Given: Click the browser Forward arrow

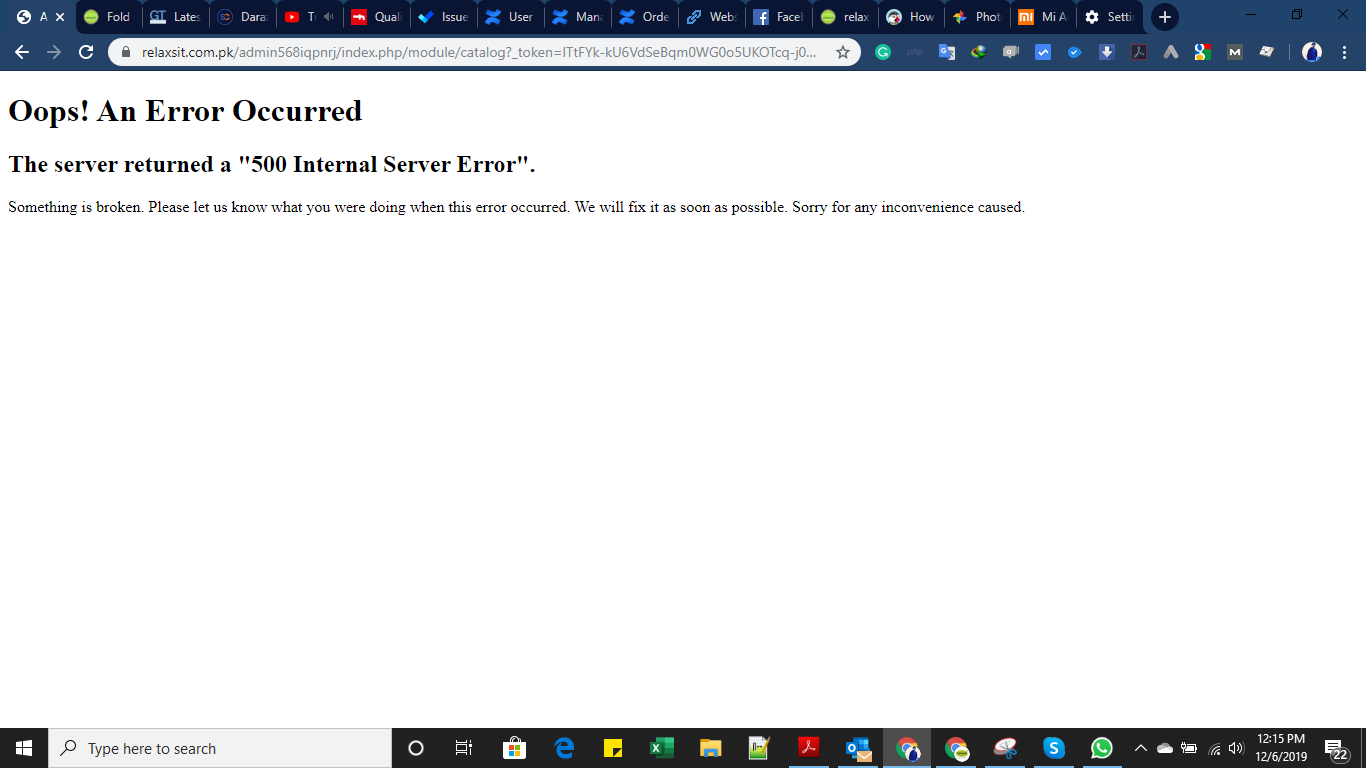Looking at the screenshot, I should tap(54, 52).
